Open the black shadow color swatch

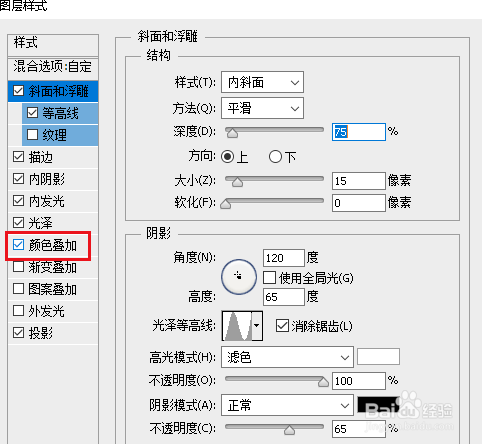coord(378,405)
